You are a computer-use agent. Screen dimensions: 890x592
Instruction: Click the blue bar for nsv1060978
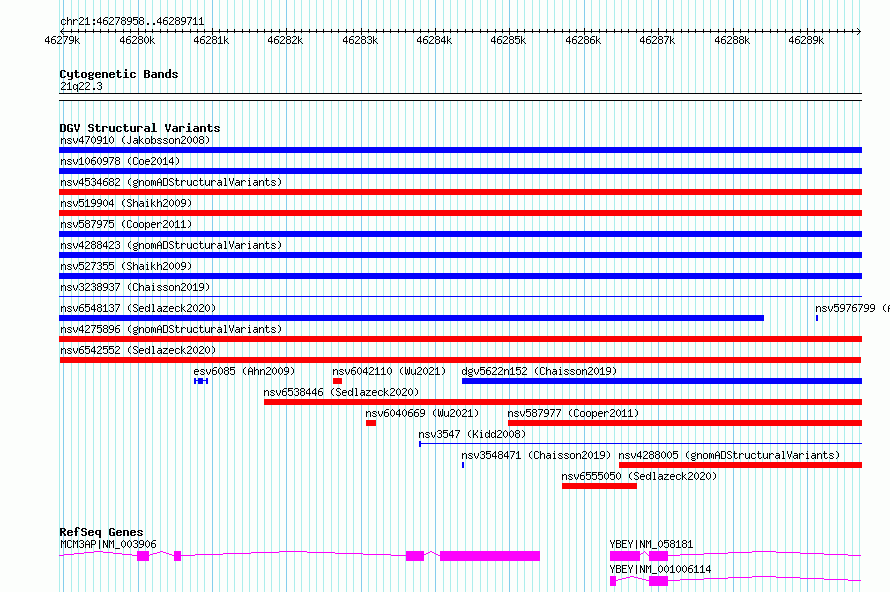[x=460, y=171]
